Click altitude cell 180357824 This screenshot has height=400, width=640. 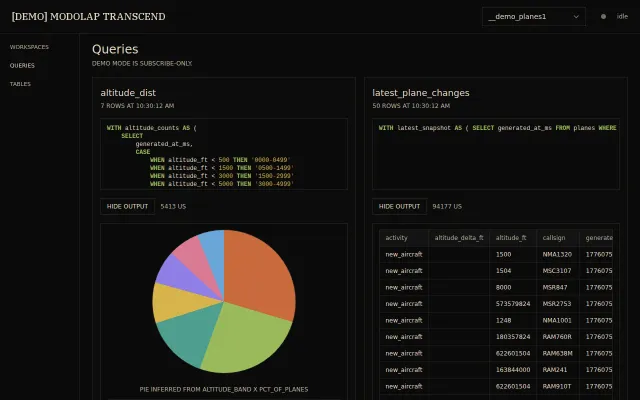[513, 337]
